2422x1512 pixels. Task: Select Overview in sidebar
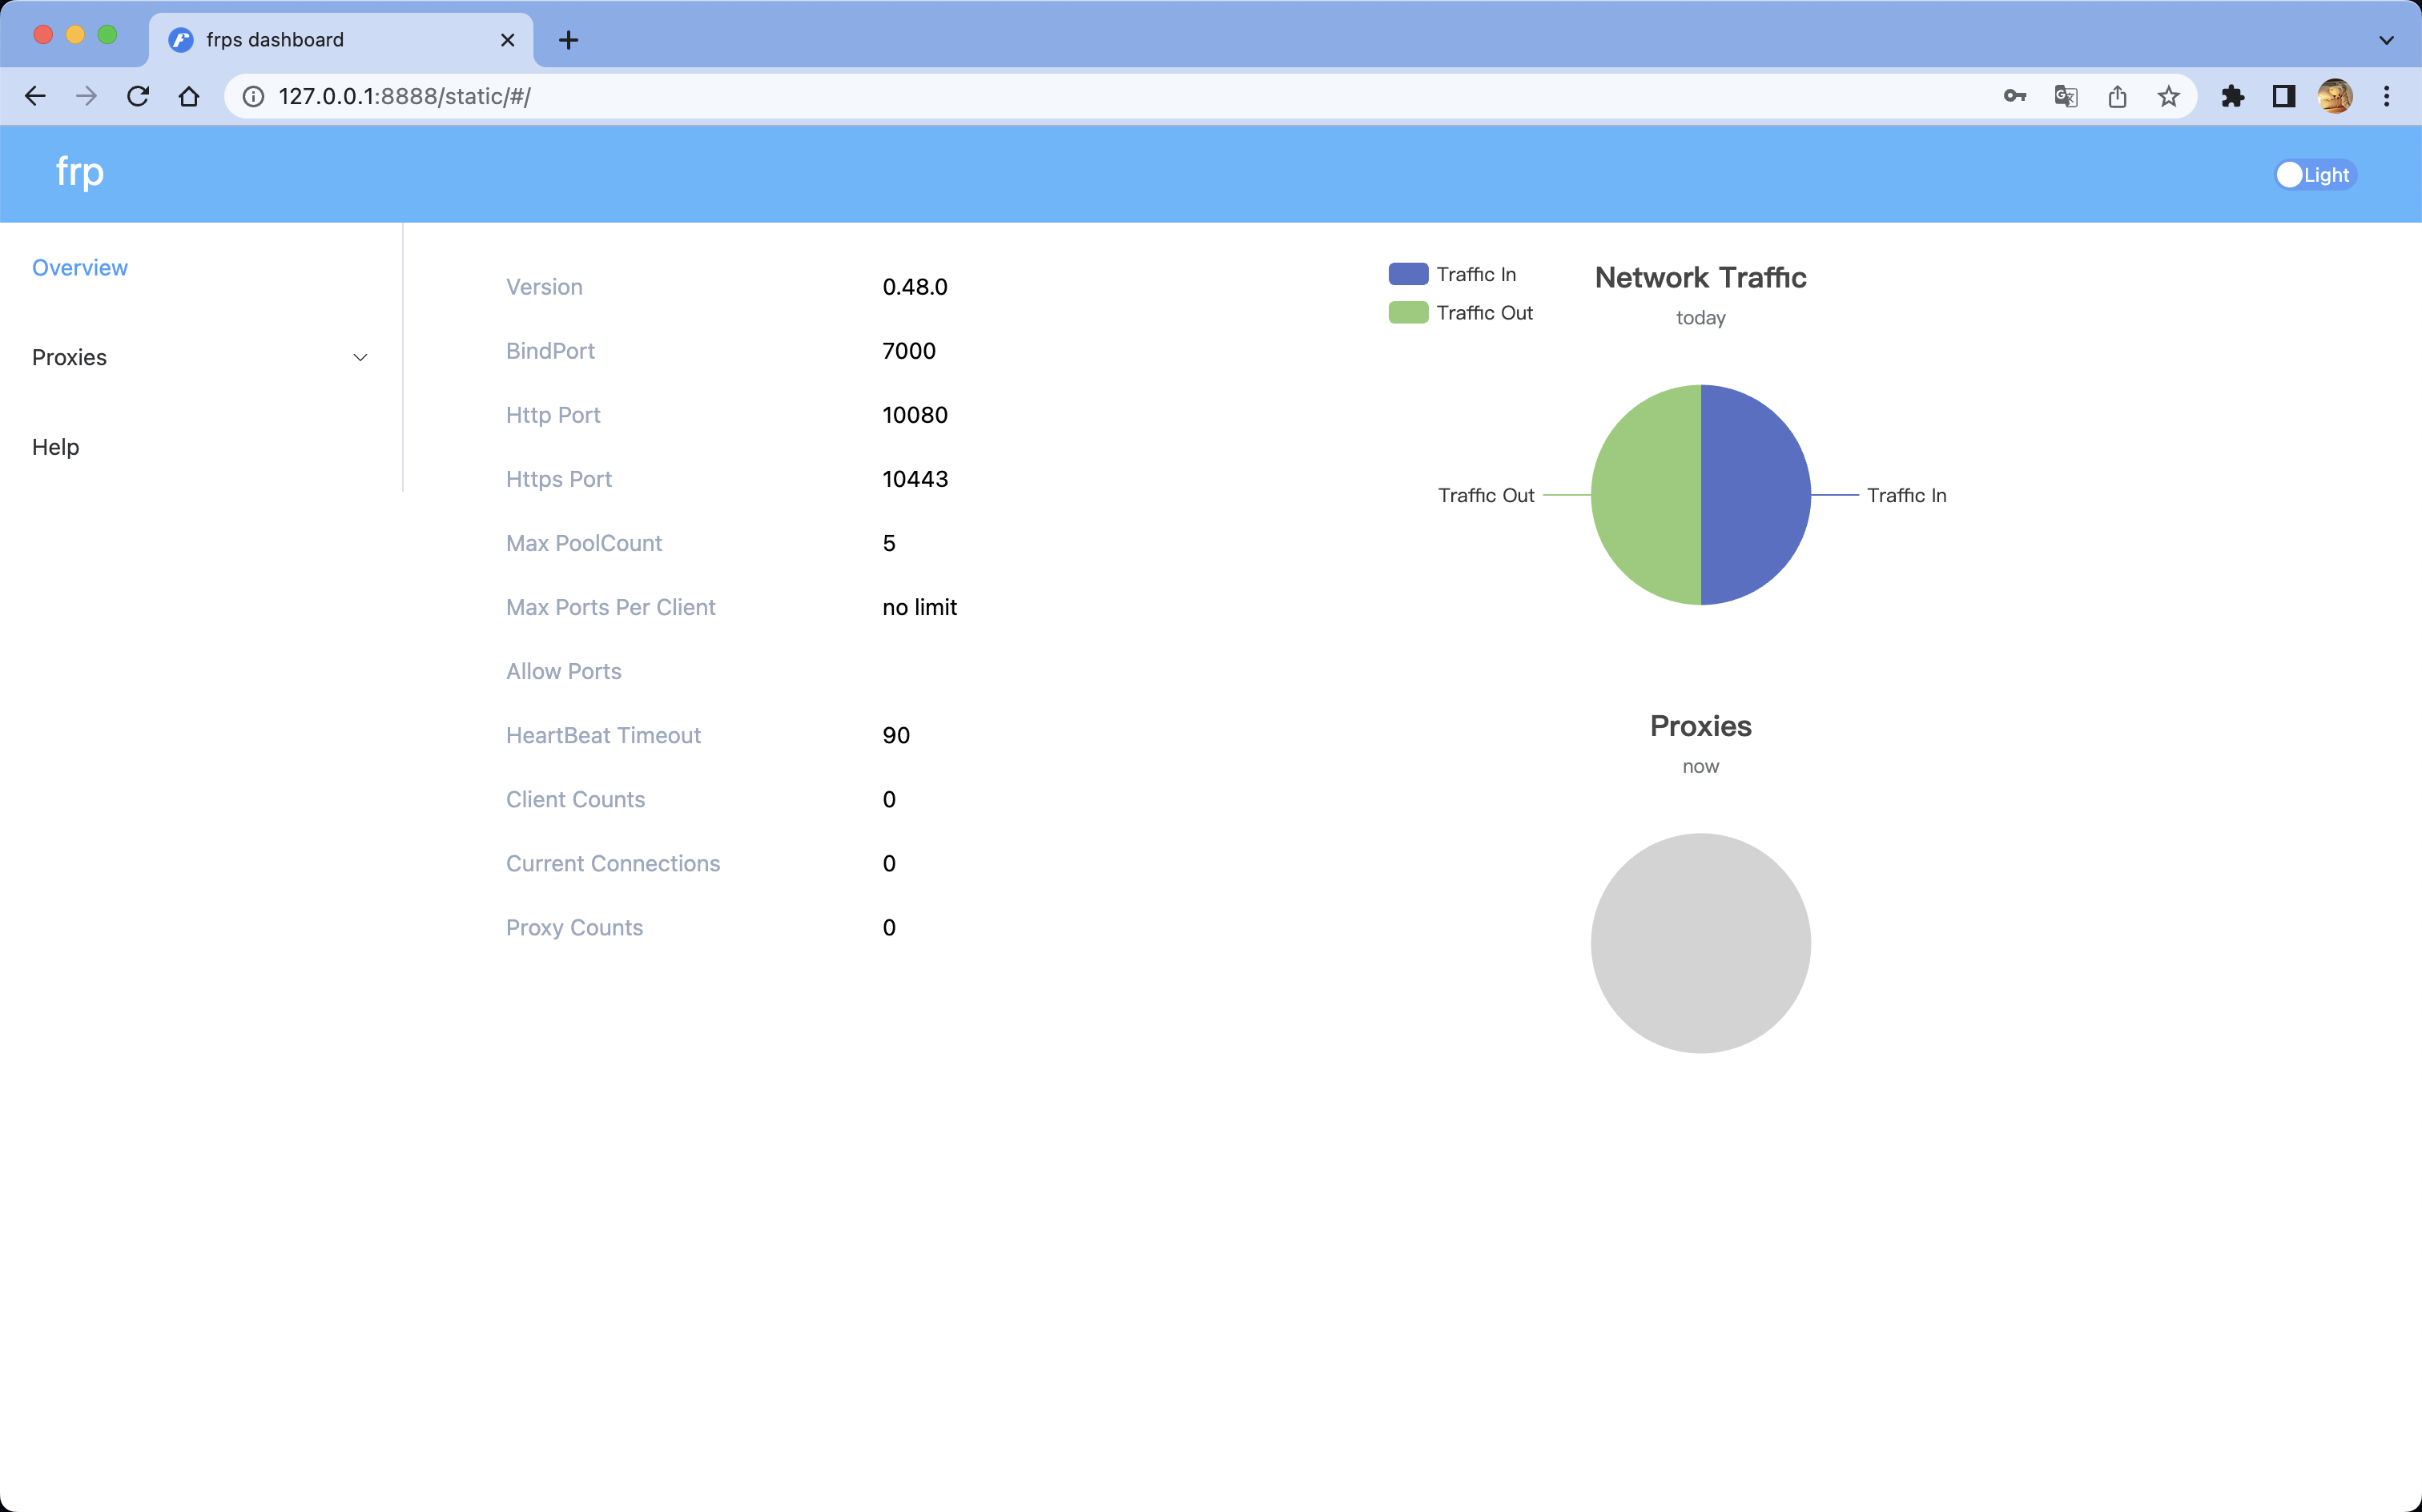point(80,268)
